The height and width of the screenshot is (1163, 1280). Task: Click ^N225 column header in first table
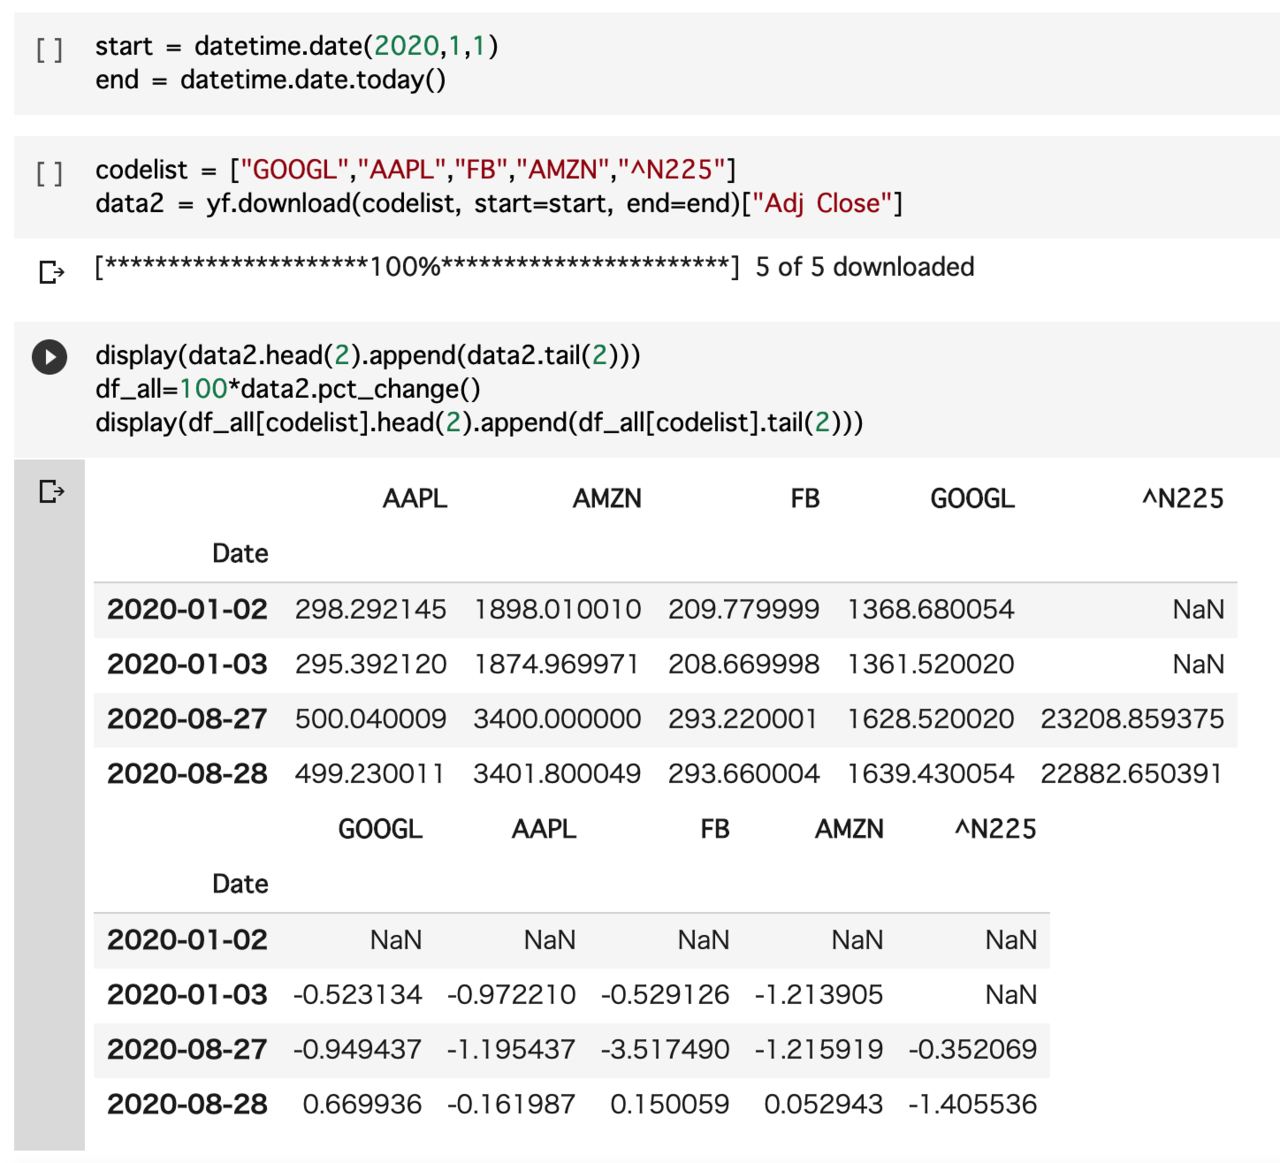pos(1183,499)
